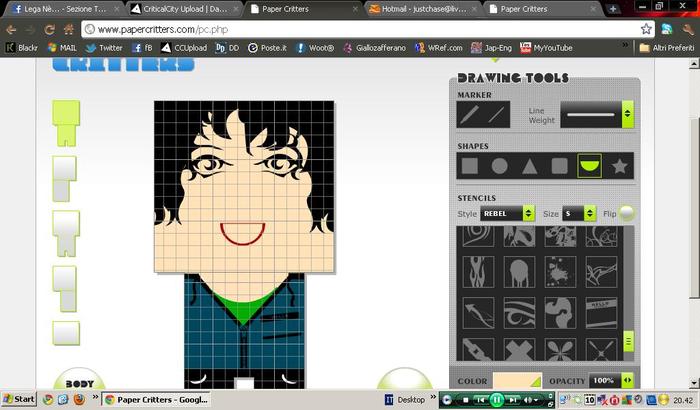Open the MAIL bookmark
Viewport: 700px width, 410px height.
click(62, 48)
